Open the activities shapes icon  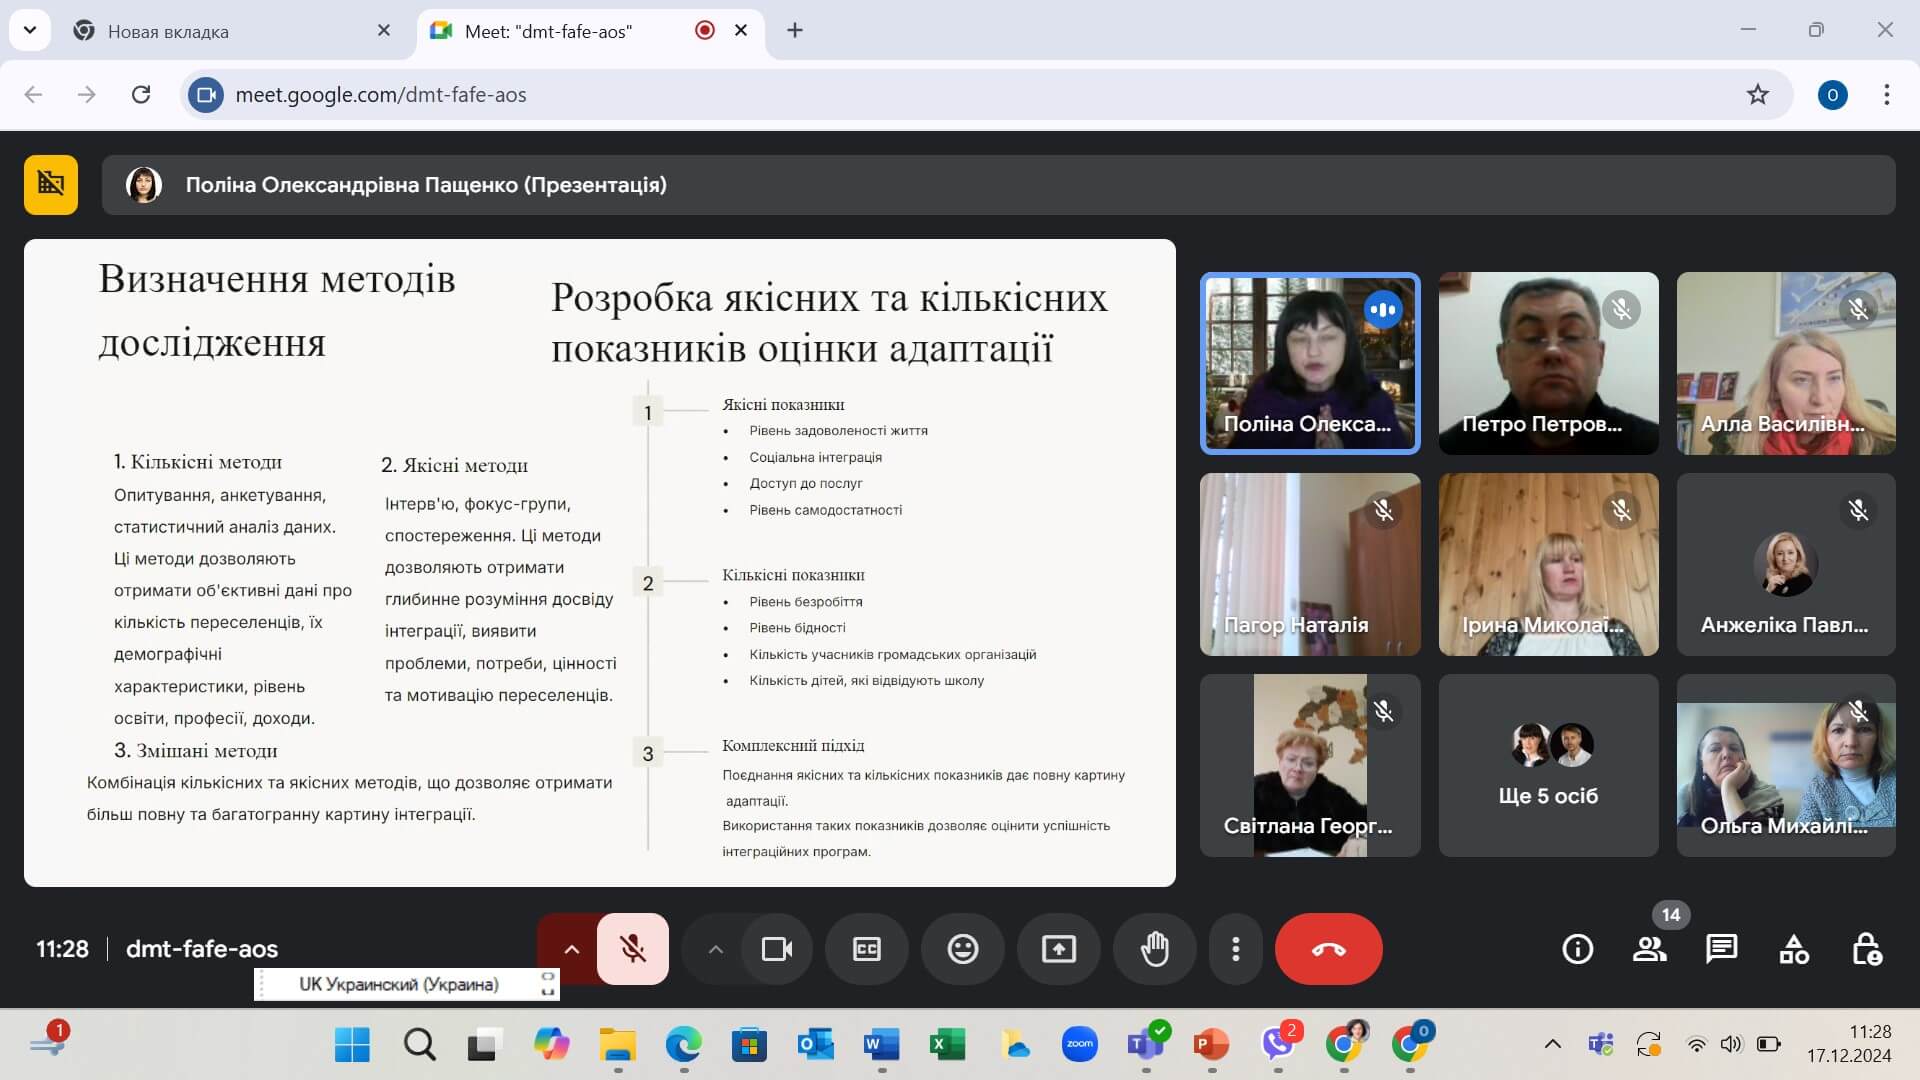[x=1794, y=949]
